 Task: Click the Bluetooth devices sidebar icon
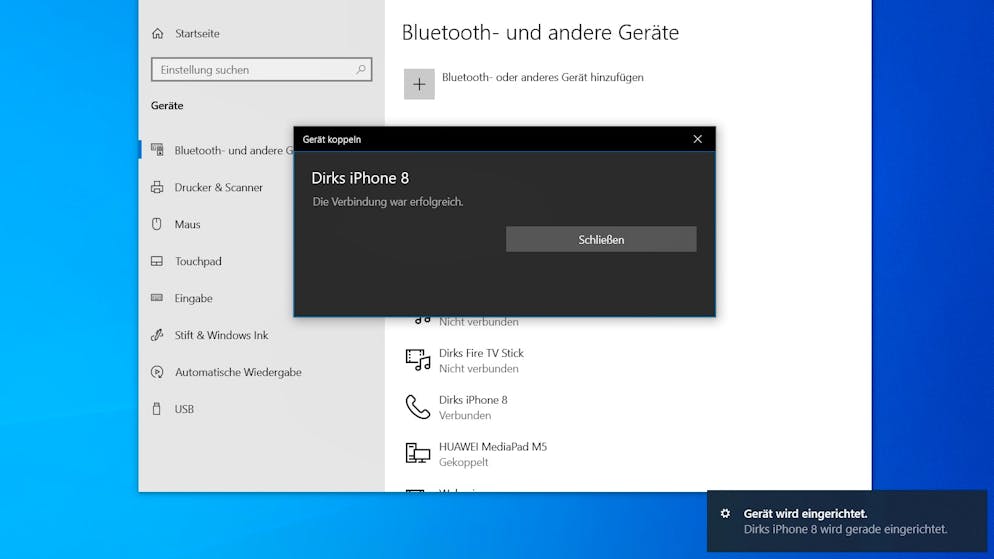[x=157, y=150]
